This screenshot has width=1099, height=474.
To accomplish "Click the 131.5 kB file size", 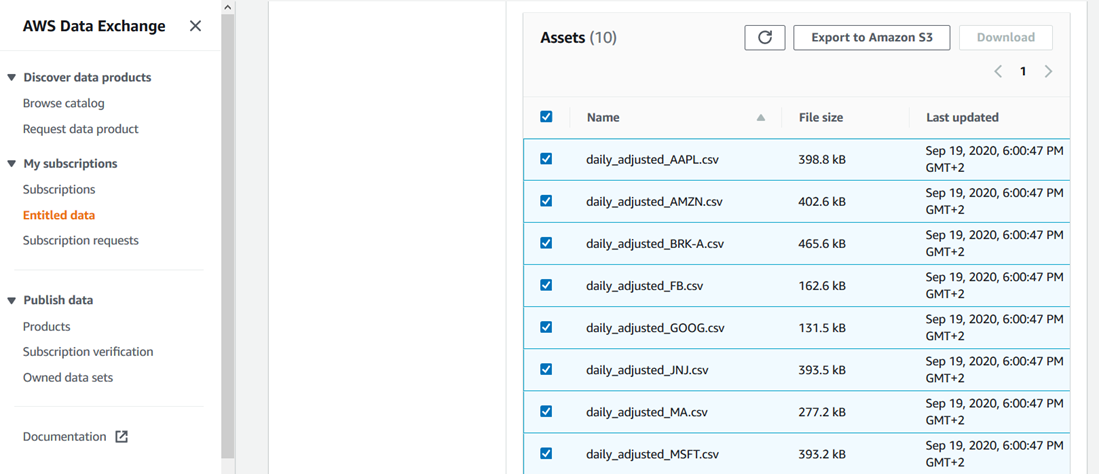I will tap(822, 327).
